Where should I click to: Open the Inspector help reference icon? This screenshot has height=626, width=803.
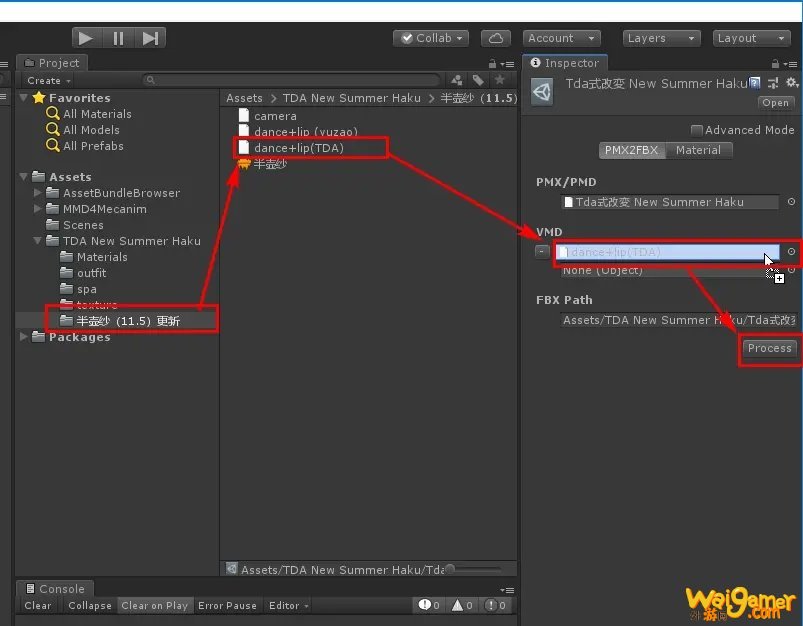[754, 83]
